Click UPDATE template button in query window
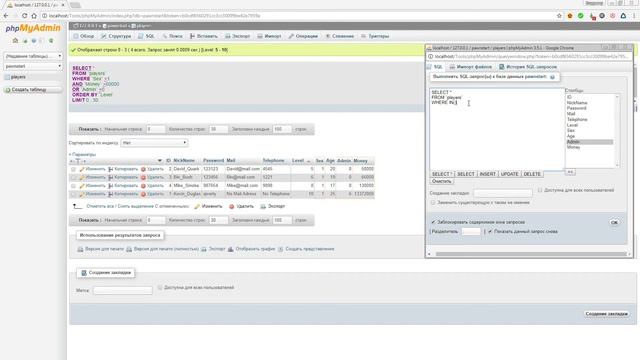Screen dimensions: 640x360 tap(509, 174)
